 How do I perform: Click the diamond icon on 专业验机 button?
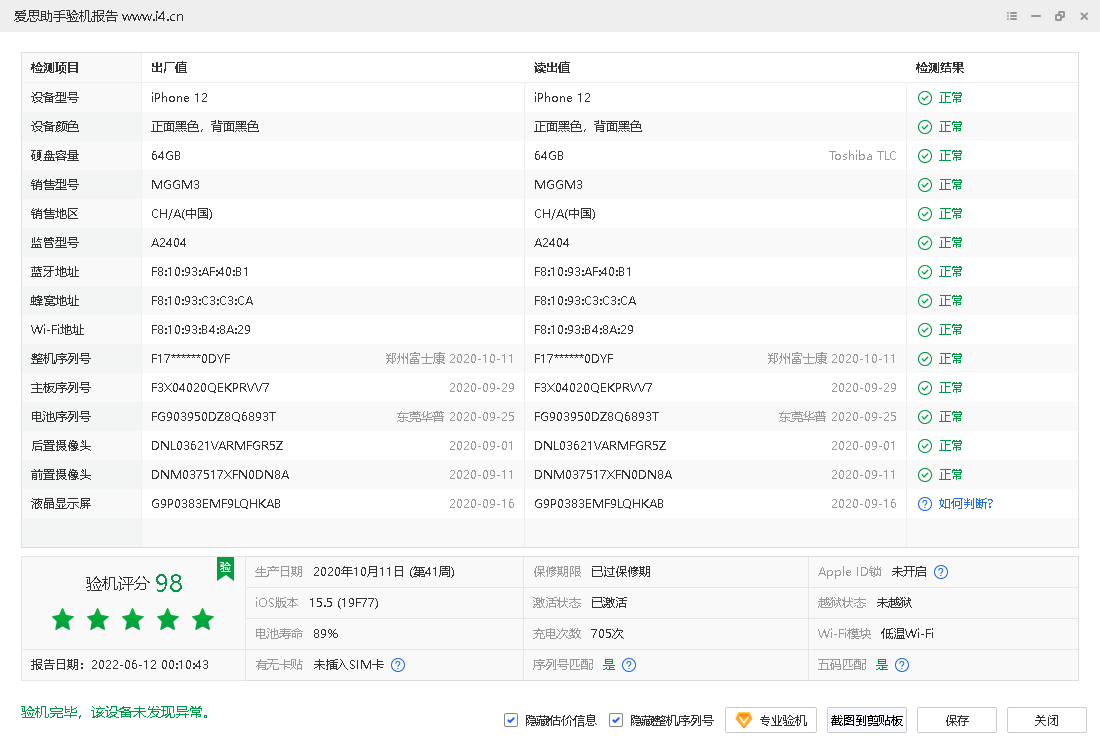[744, 720]
